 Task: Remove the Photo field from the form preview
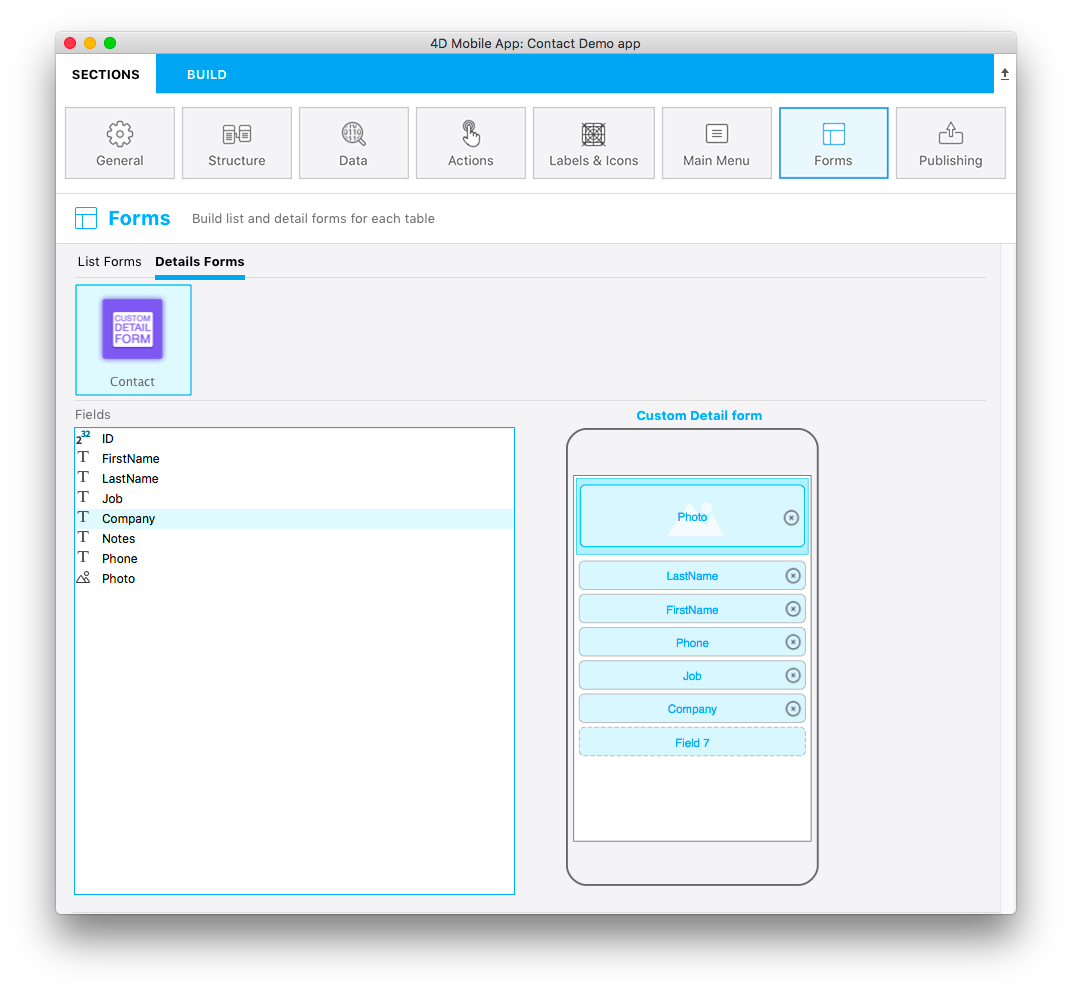[791, 518]
